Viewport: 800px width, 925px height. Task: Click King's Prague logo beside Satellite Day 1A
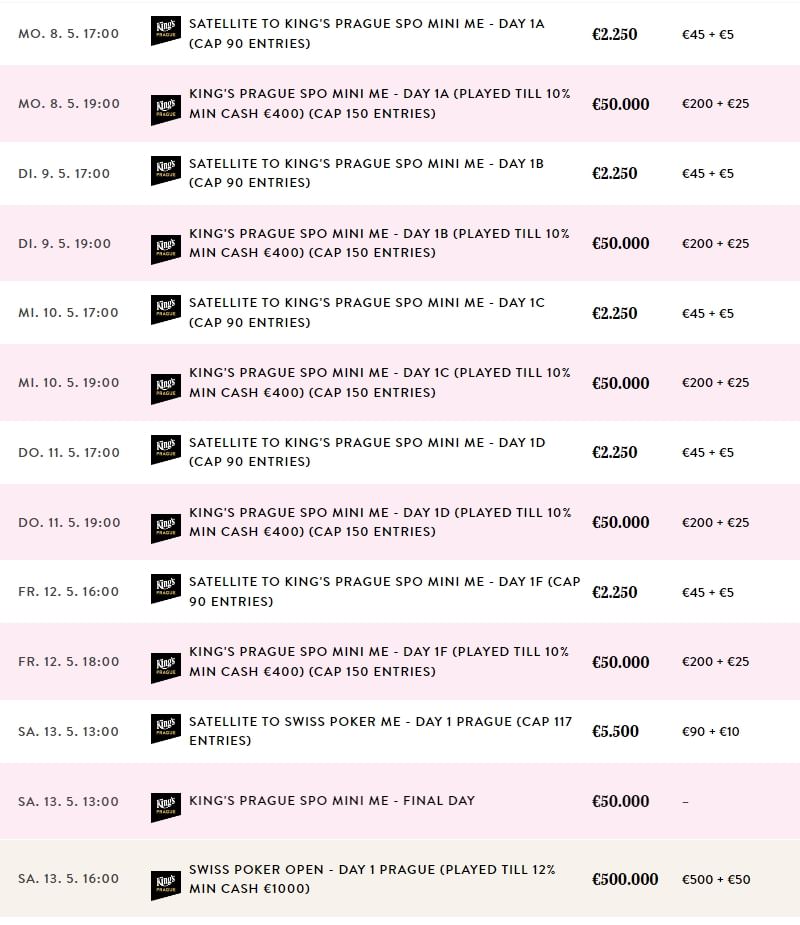[166, 32]
